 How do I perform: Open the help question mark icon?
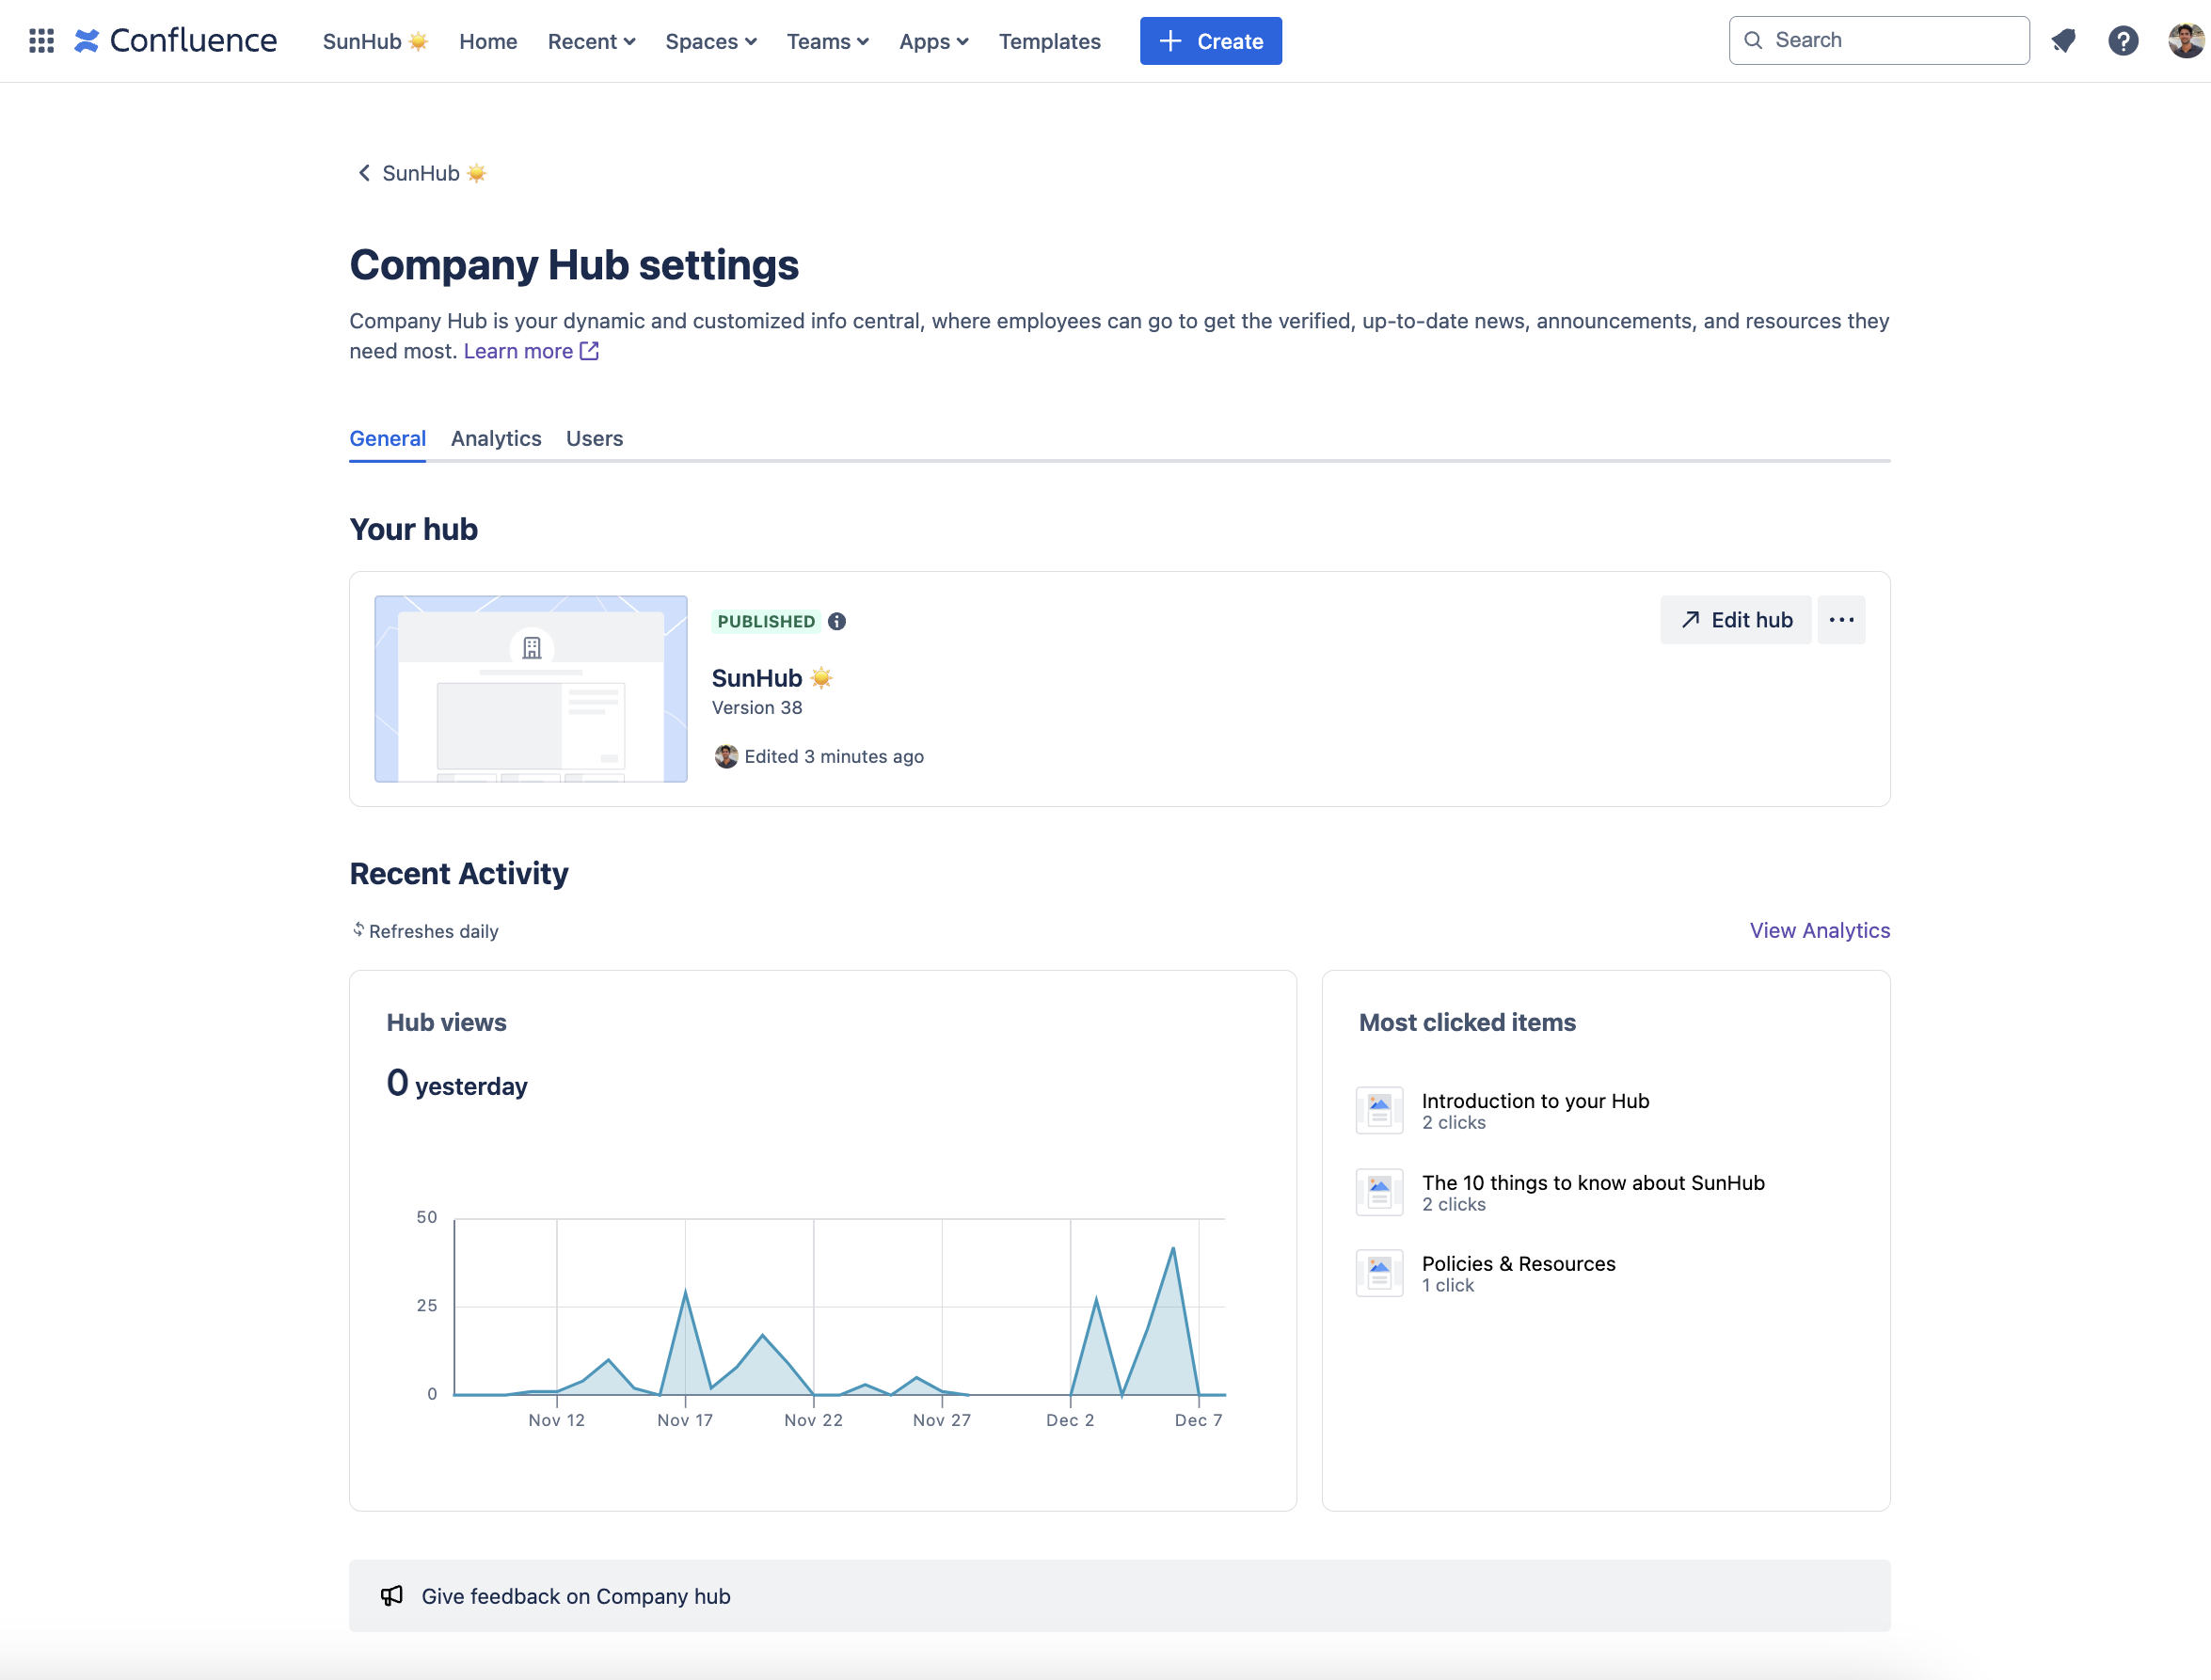point(2123,41)
